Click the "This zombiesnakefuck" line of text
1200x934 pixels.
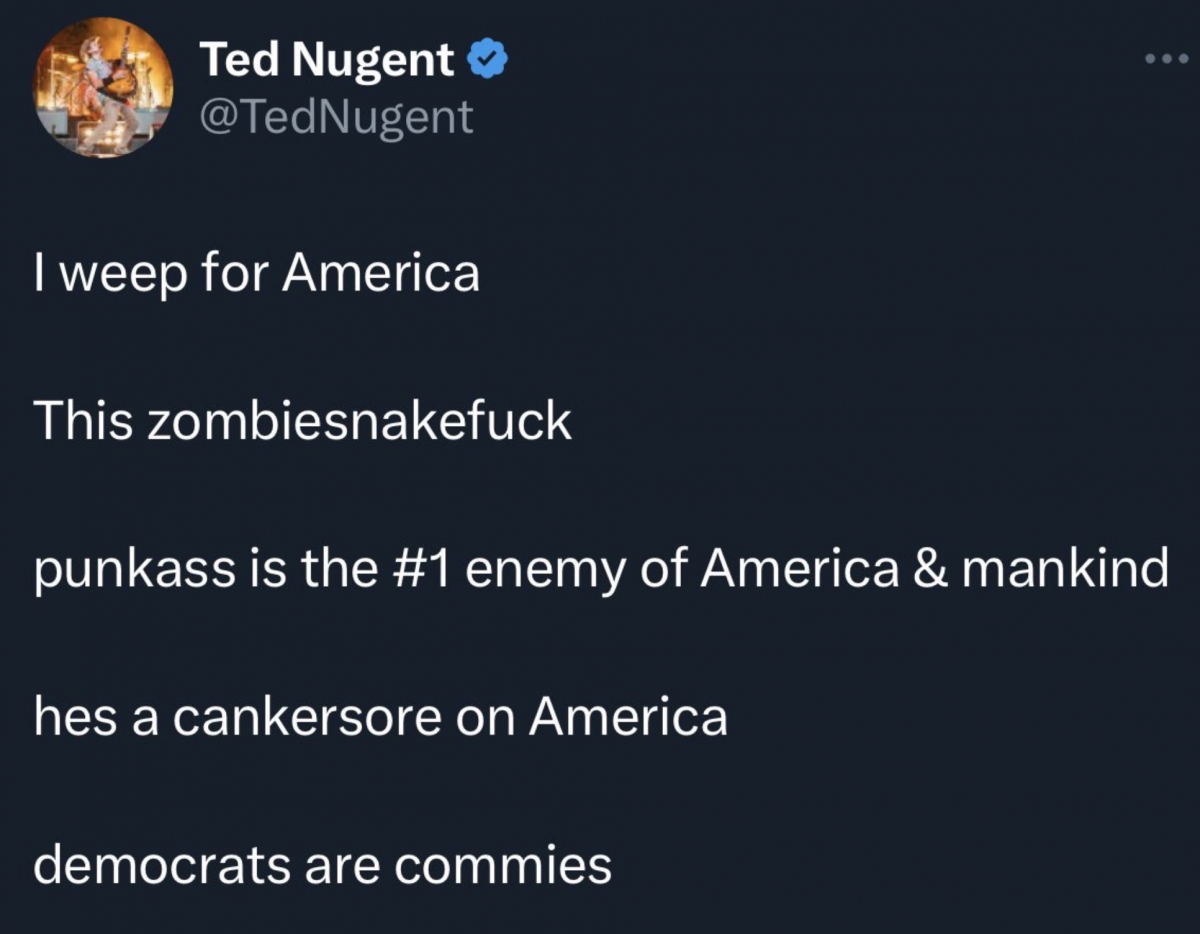[303, 422]
